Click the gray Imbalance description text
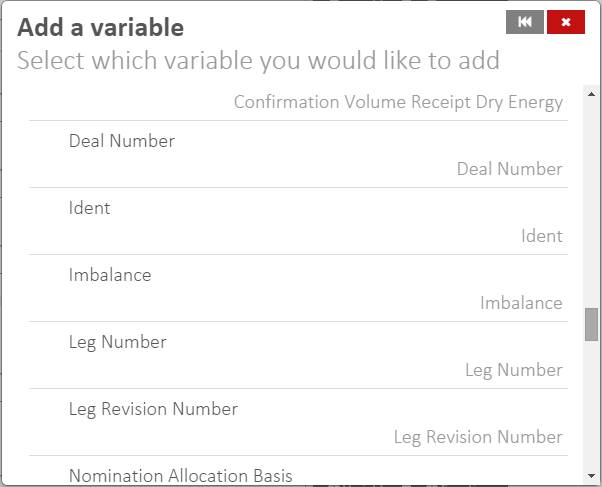The width and height of the screenshot is (602, 487). pos(521,303)
